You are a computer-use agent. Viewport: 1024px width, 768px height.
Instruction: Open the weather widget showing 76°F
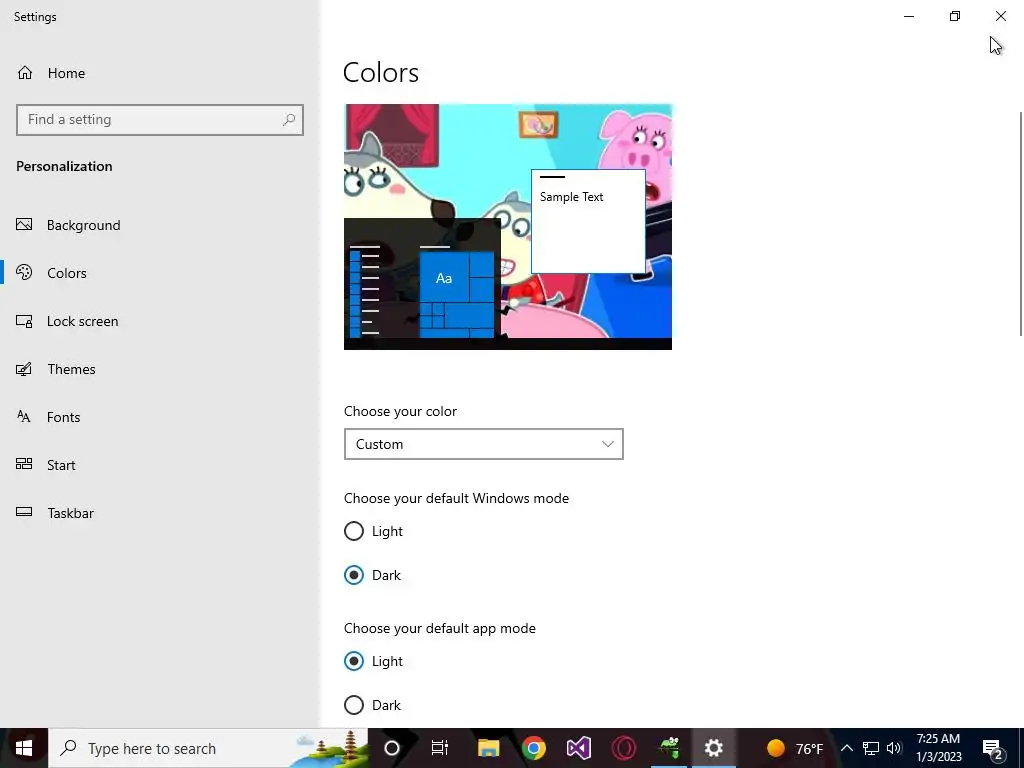tap(794, 748)
